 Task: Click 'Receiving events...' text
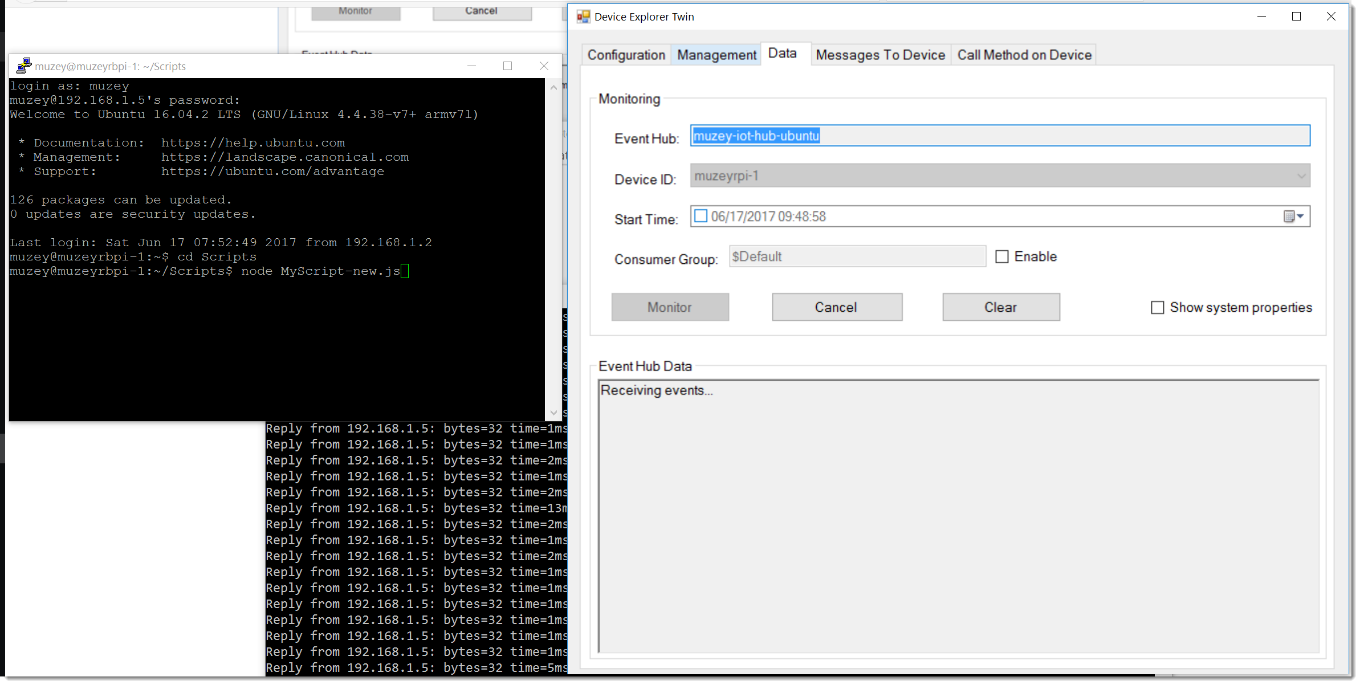click(x=657, y=390)
